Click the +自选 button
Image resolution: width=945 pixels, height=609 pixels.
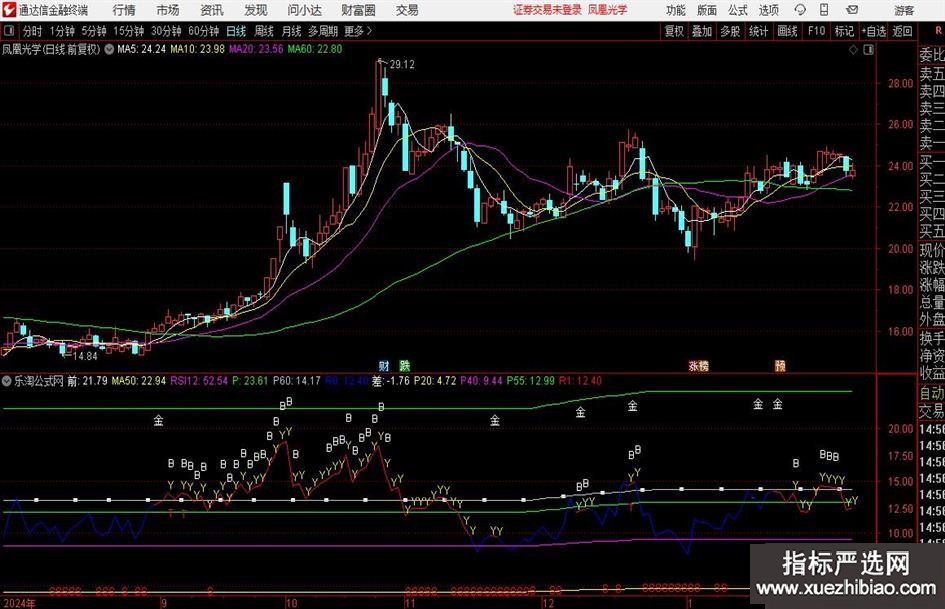coord(874,31)
